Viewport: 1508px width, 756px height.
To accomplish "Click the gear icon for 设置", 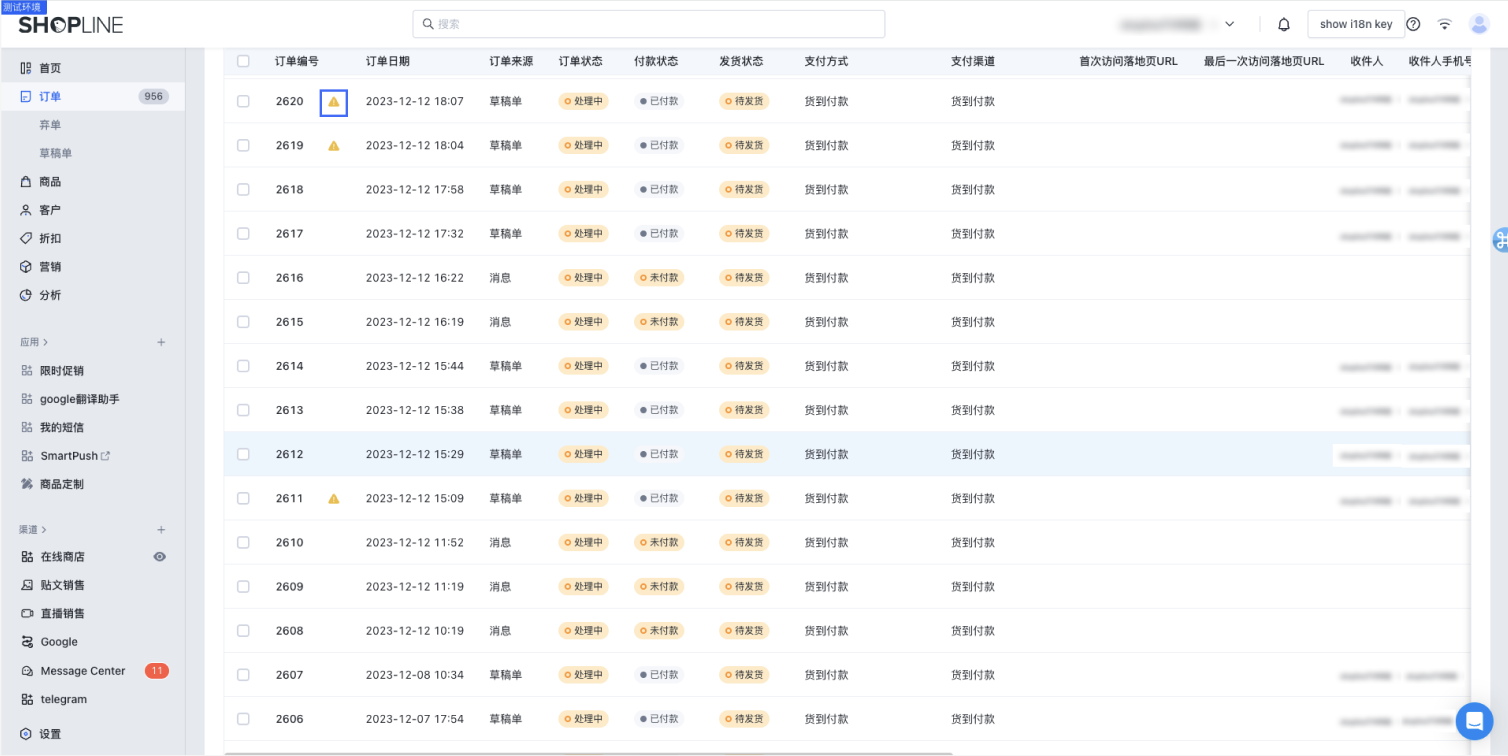I will [x=26, y=734].
